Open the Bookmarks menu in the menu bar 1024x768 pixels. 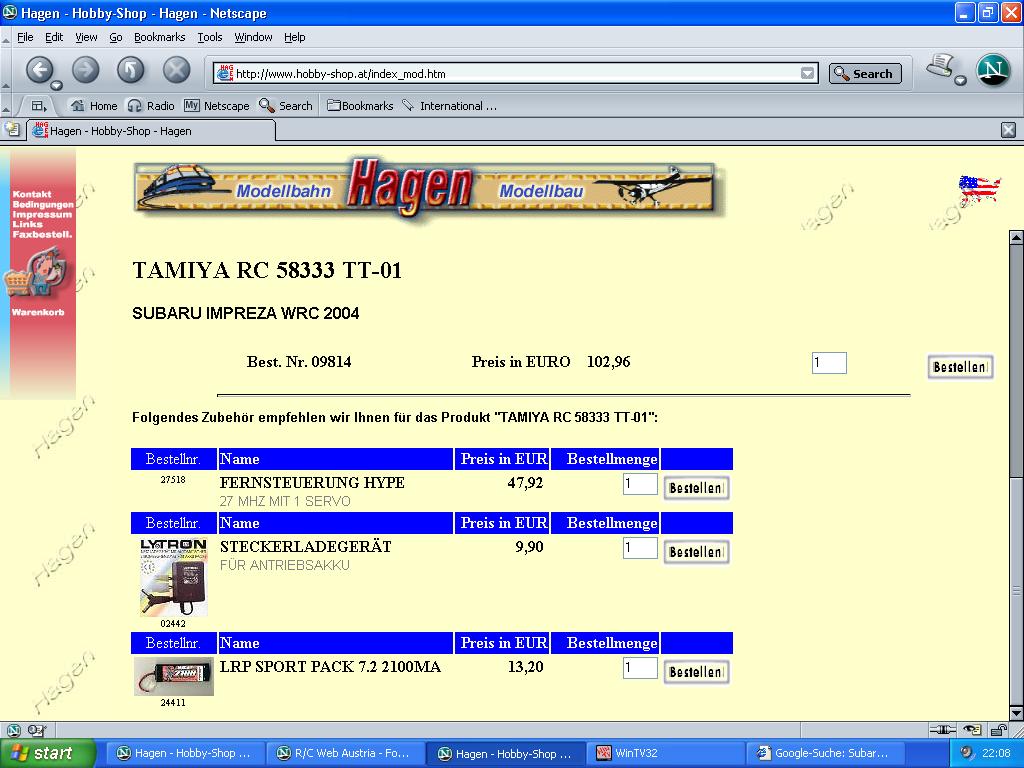point(159,37)
